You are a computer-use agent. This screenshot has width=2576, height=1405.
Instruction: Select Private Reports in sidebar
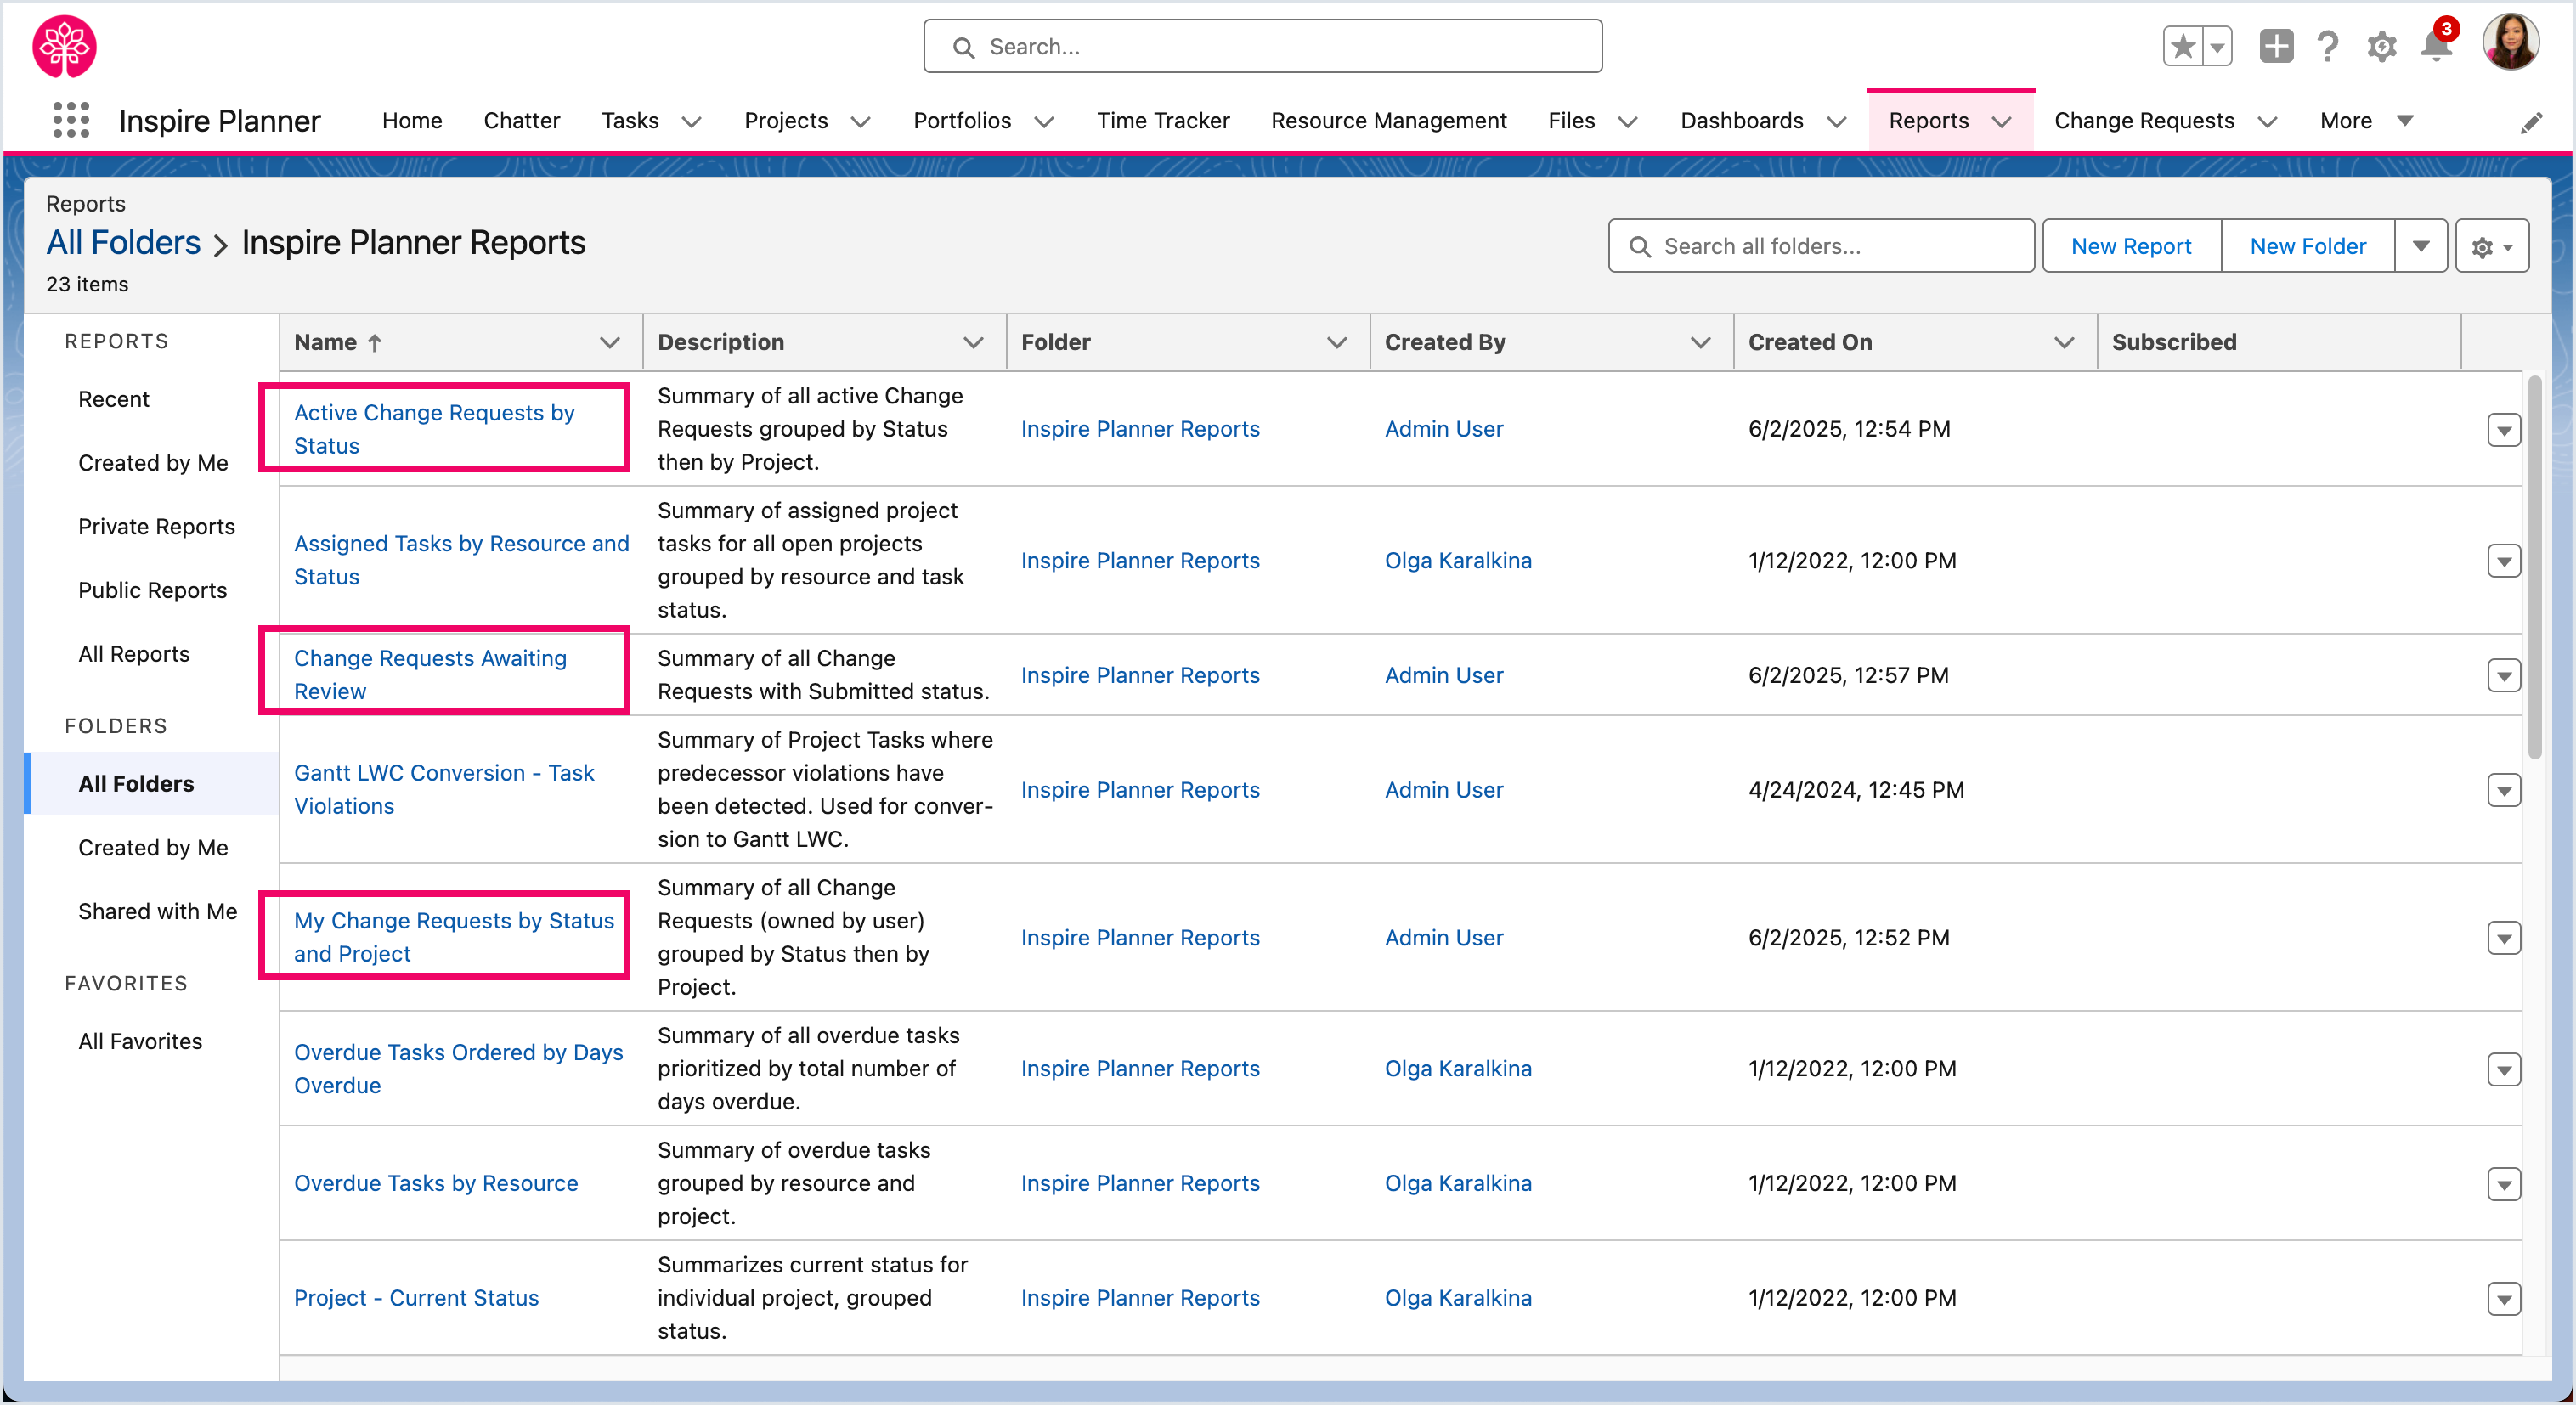pyautogui.click(x=156, y=526)
